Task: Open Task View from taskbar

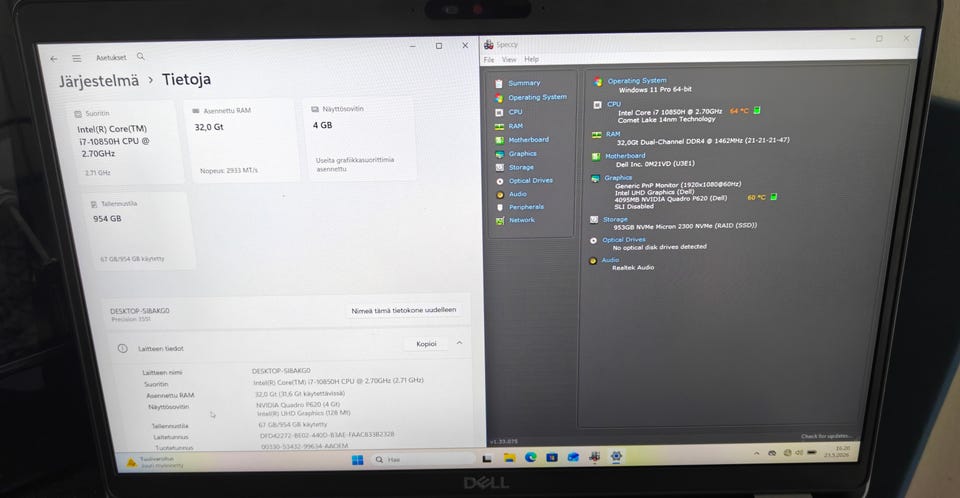Action: [487, 458]
